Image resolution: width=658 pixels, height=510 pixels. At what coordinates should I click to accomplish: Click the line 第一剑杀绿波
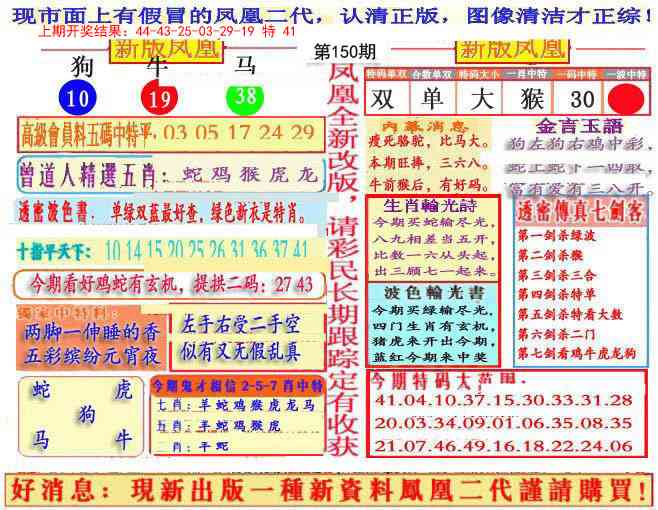click(x=556, y=235)
